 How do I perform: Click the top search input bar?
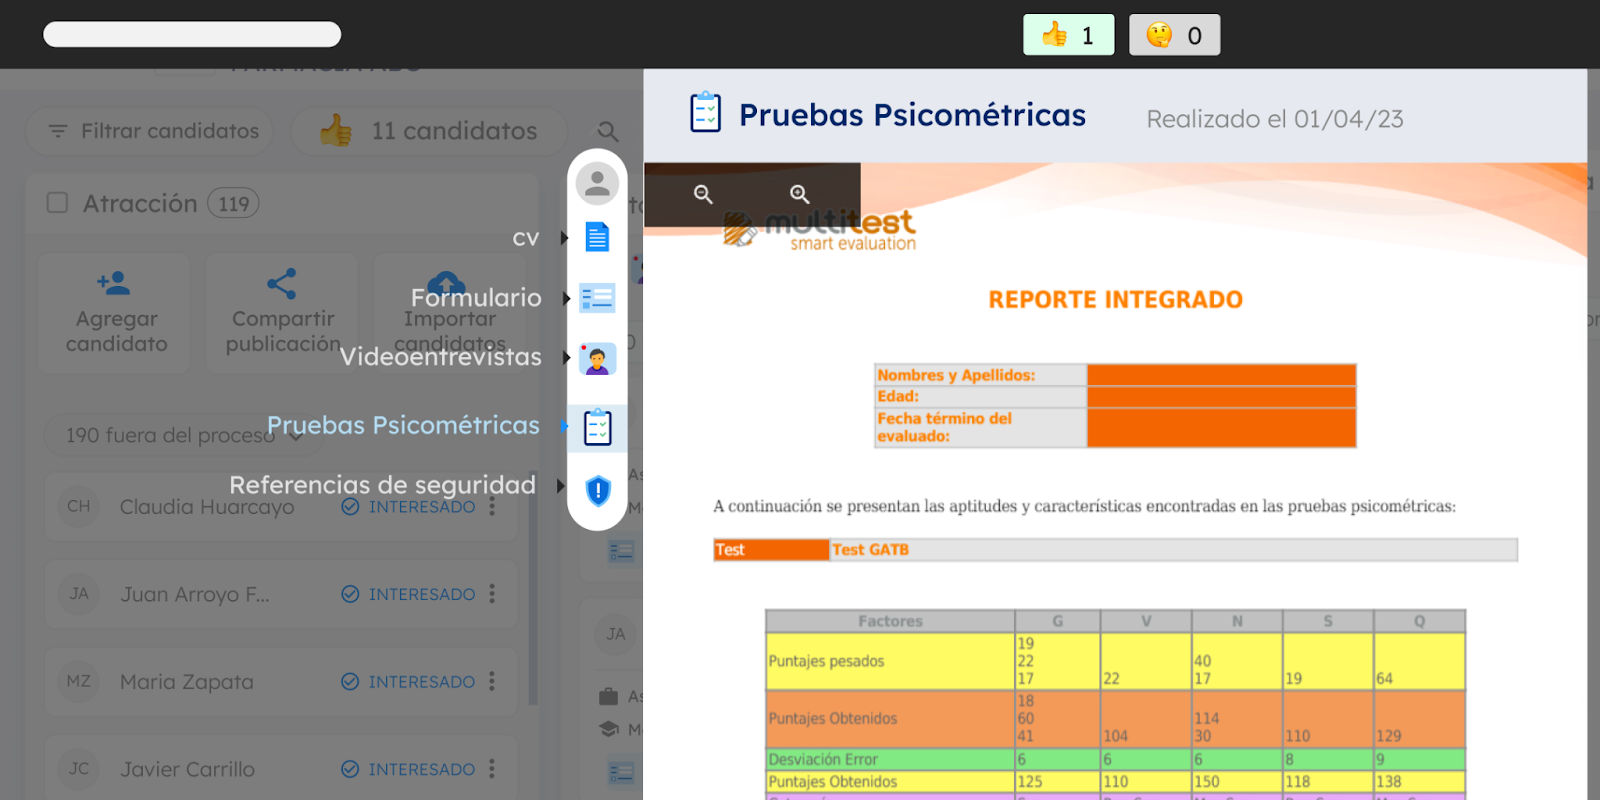[192, 34]
